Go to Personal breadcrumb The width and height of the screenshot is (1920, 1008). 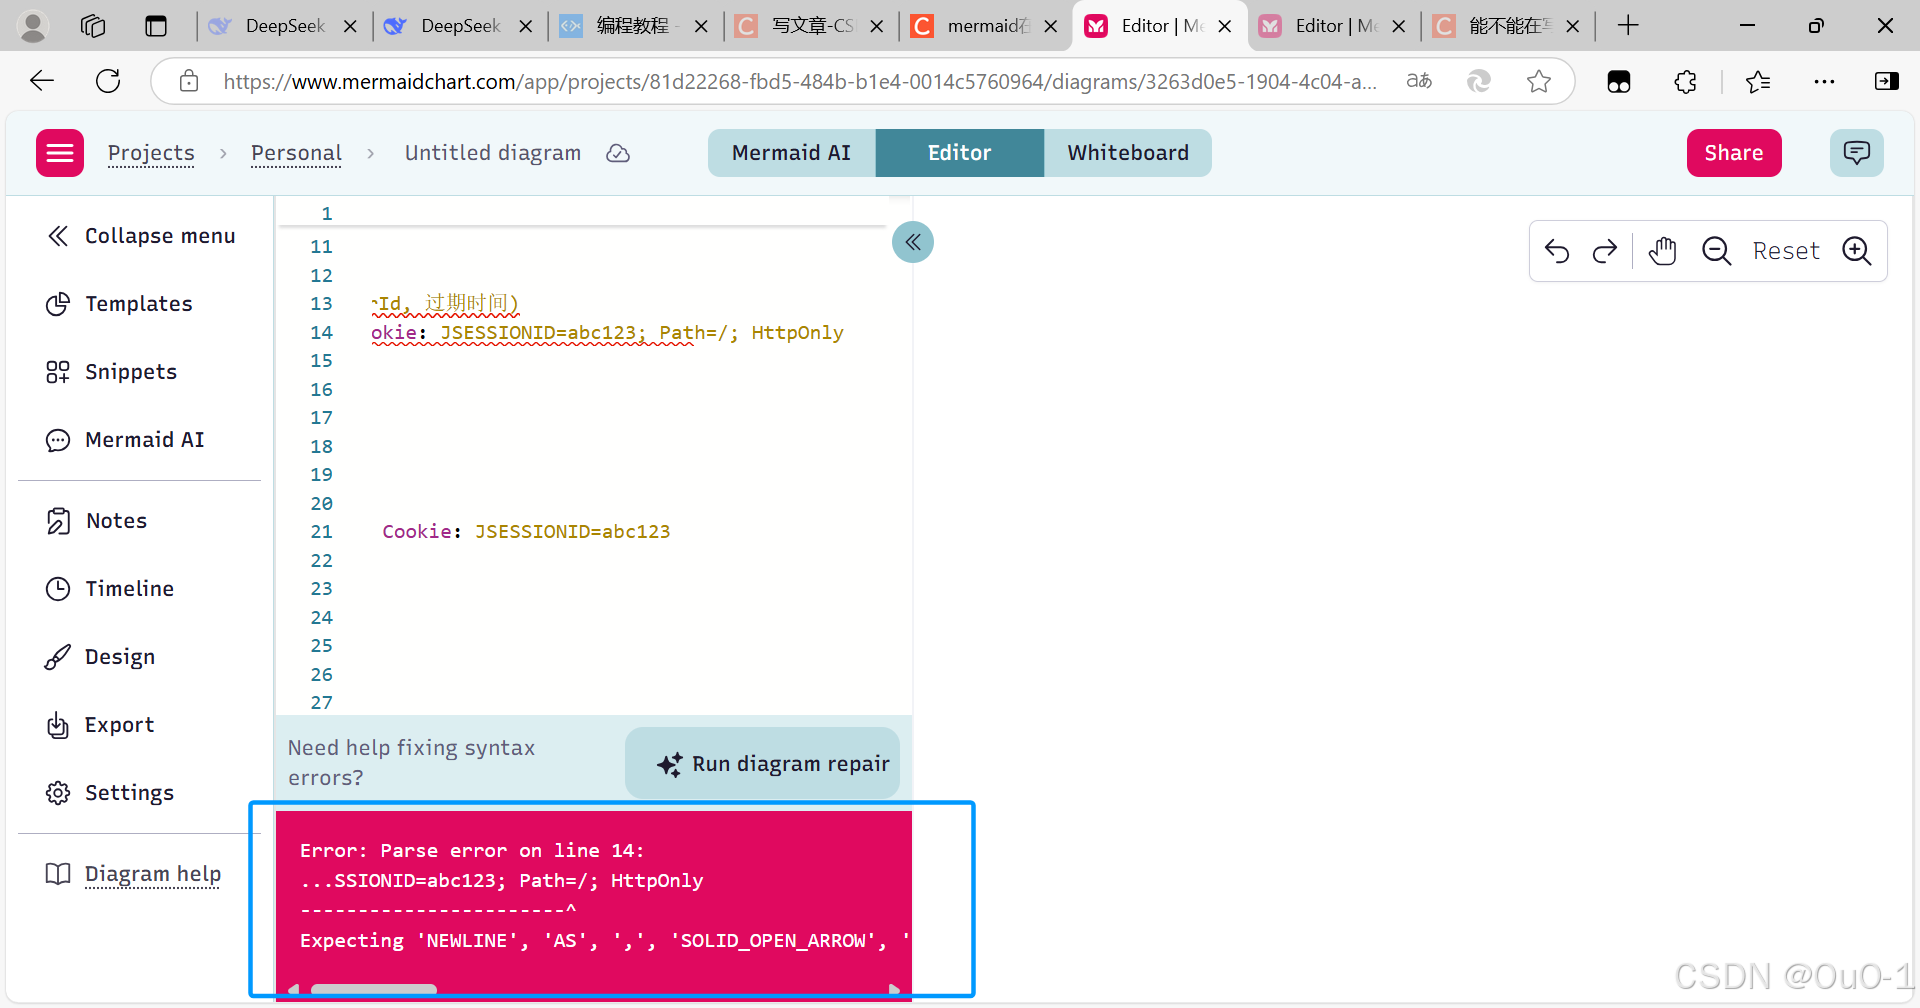[x=296, y=153]
